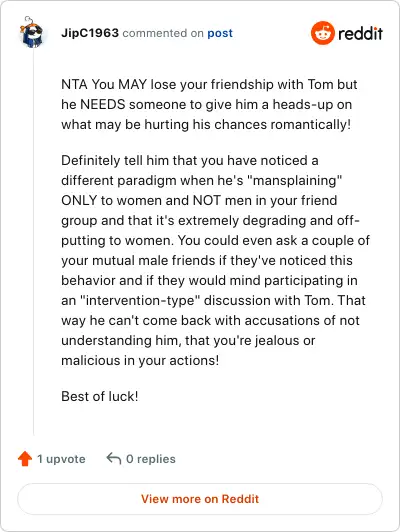Open the JipC1963 username profile link
Viewport: 400px width, 532px height.
(x=90, y=33)
